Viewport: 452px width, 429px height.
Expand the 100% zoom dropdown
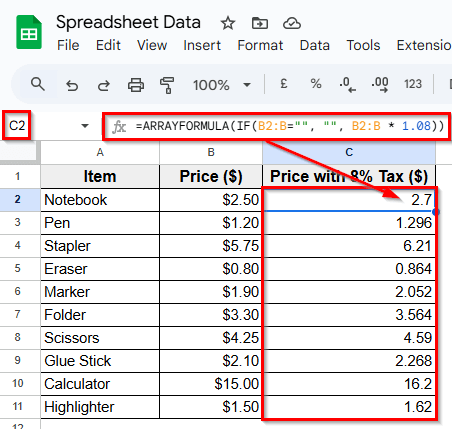(x=247, y=85)
